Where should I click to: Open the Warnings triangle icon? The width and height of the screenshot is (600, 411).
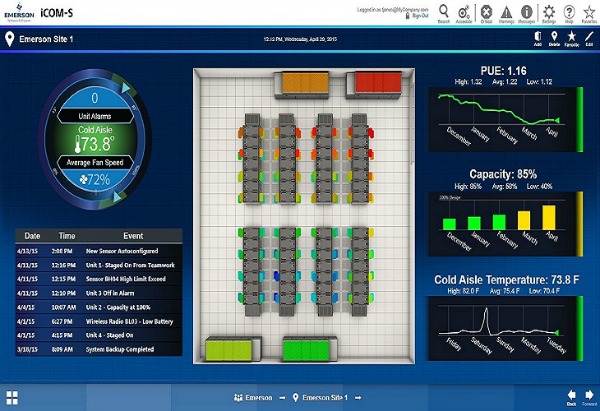[506, 11]
